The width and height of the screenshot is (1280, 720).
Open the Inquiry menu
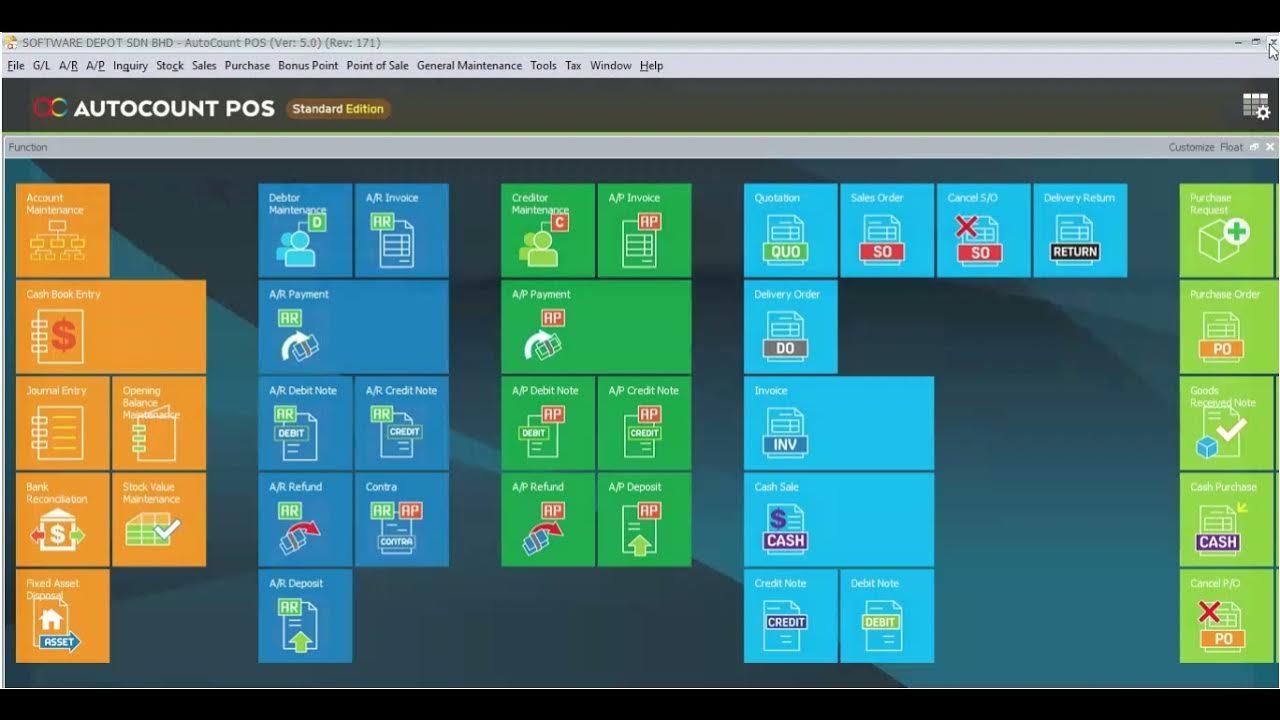coord(130,65)
